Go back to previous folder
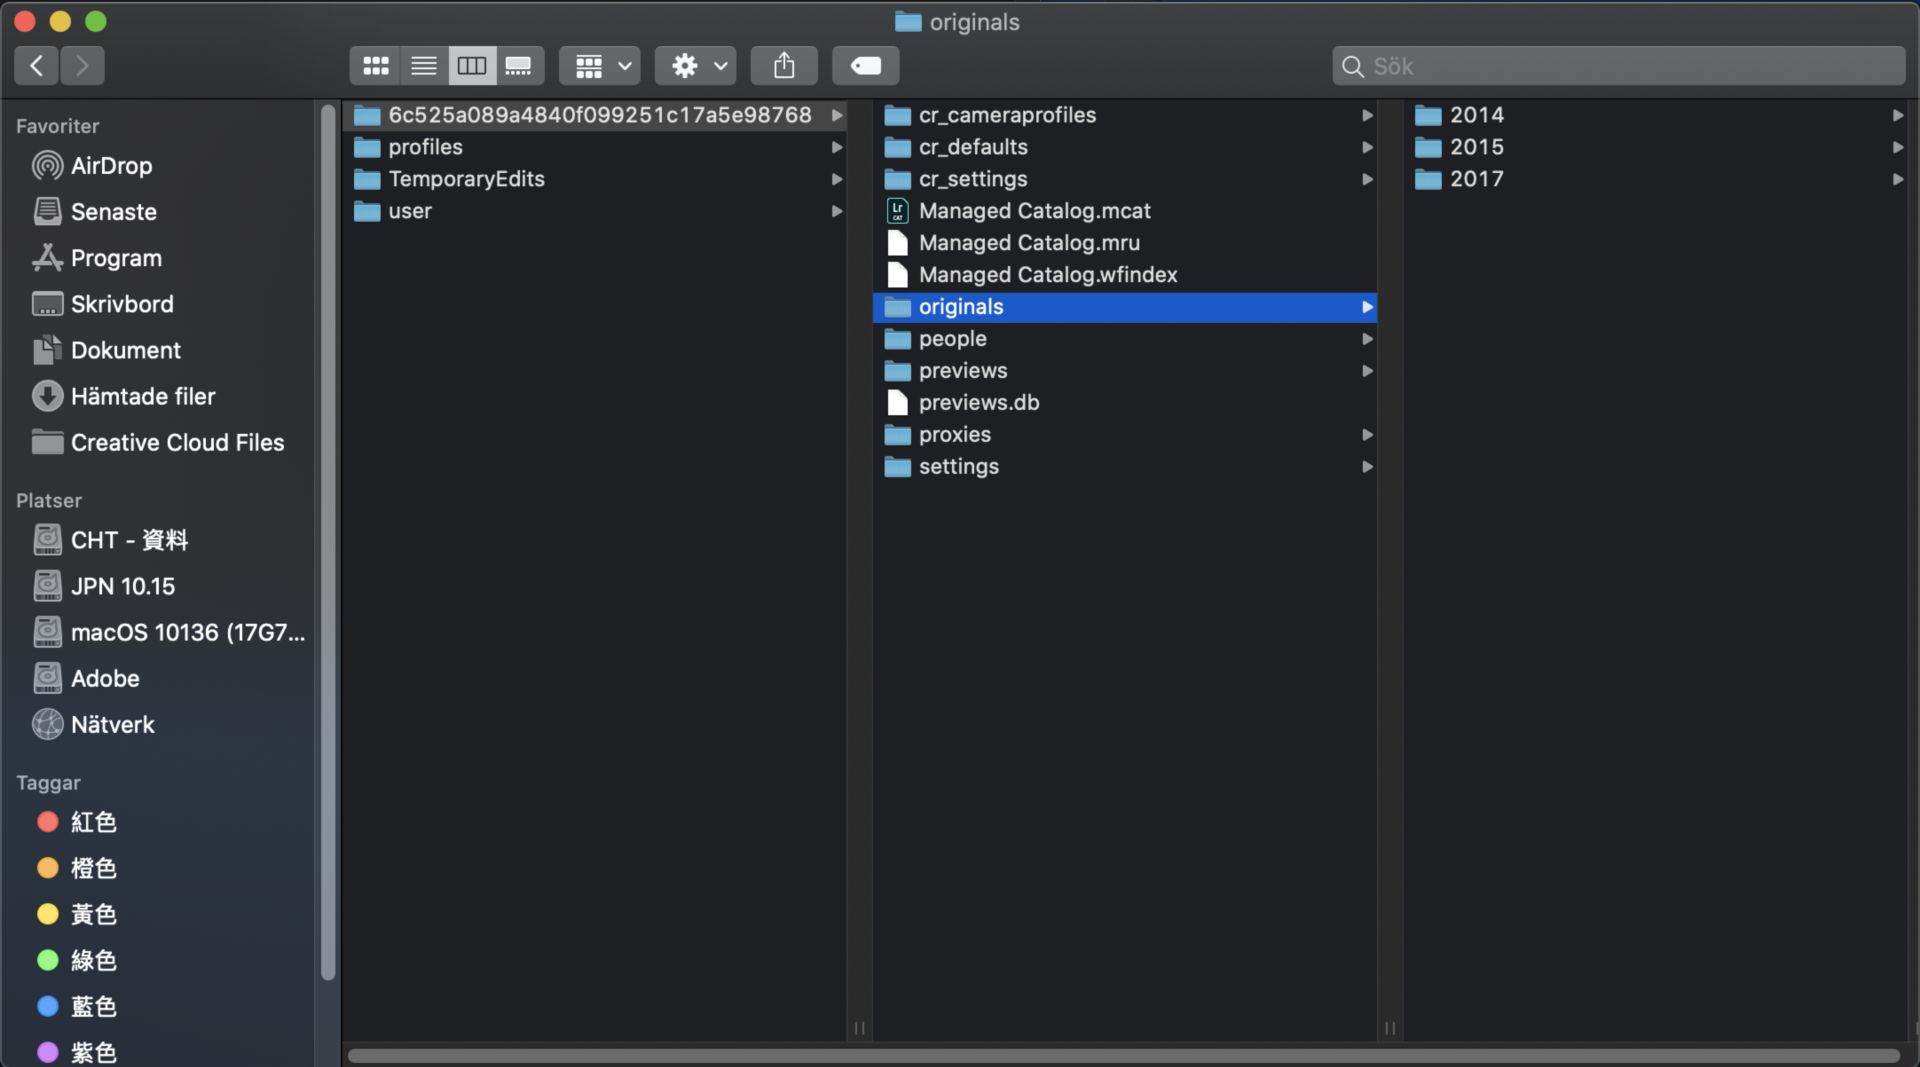The image size is (1920, 1067). click(37, 66)
